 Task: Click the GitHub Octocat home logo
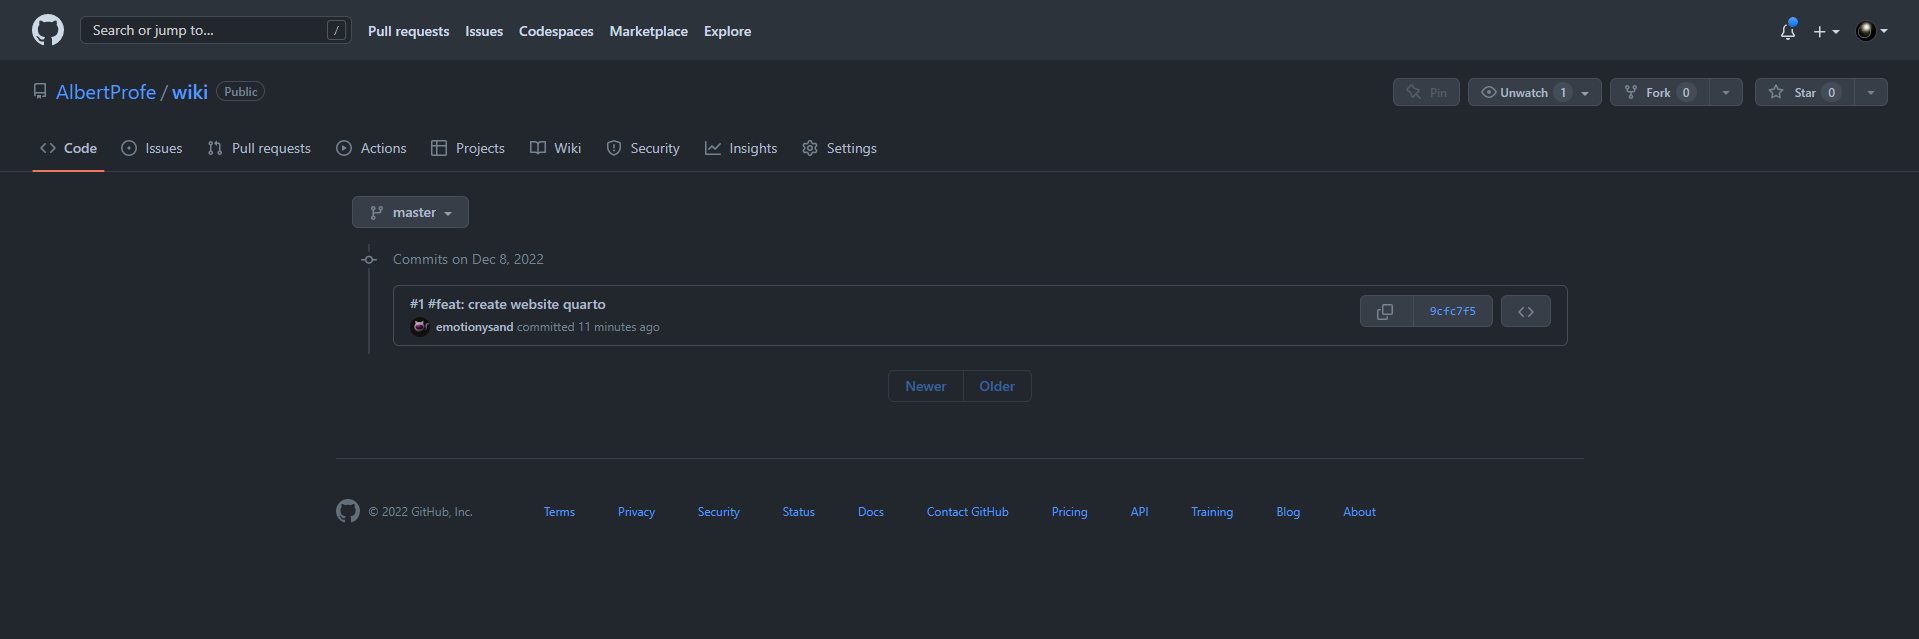pos(48,30)
